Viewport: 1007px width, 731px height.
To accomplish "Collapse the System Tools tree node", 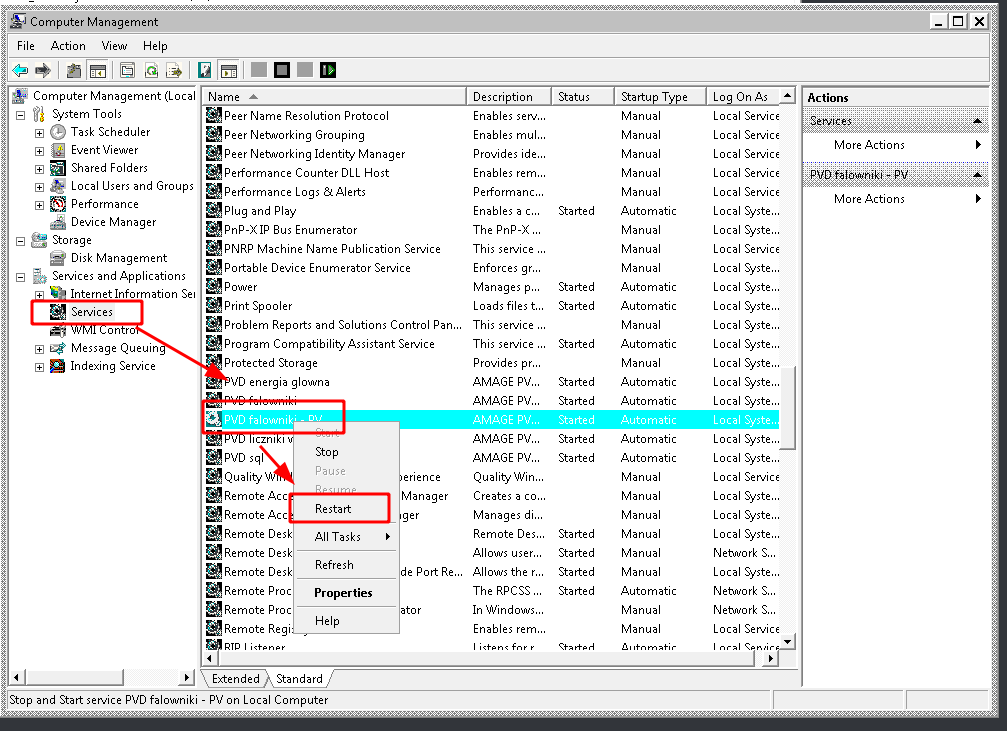I will coord(21,114).
